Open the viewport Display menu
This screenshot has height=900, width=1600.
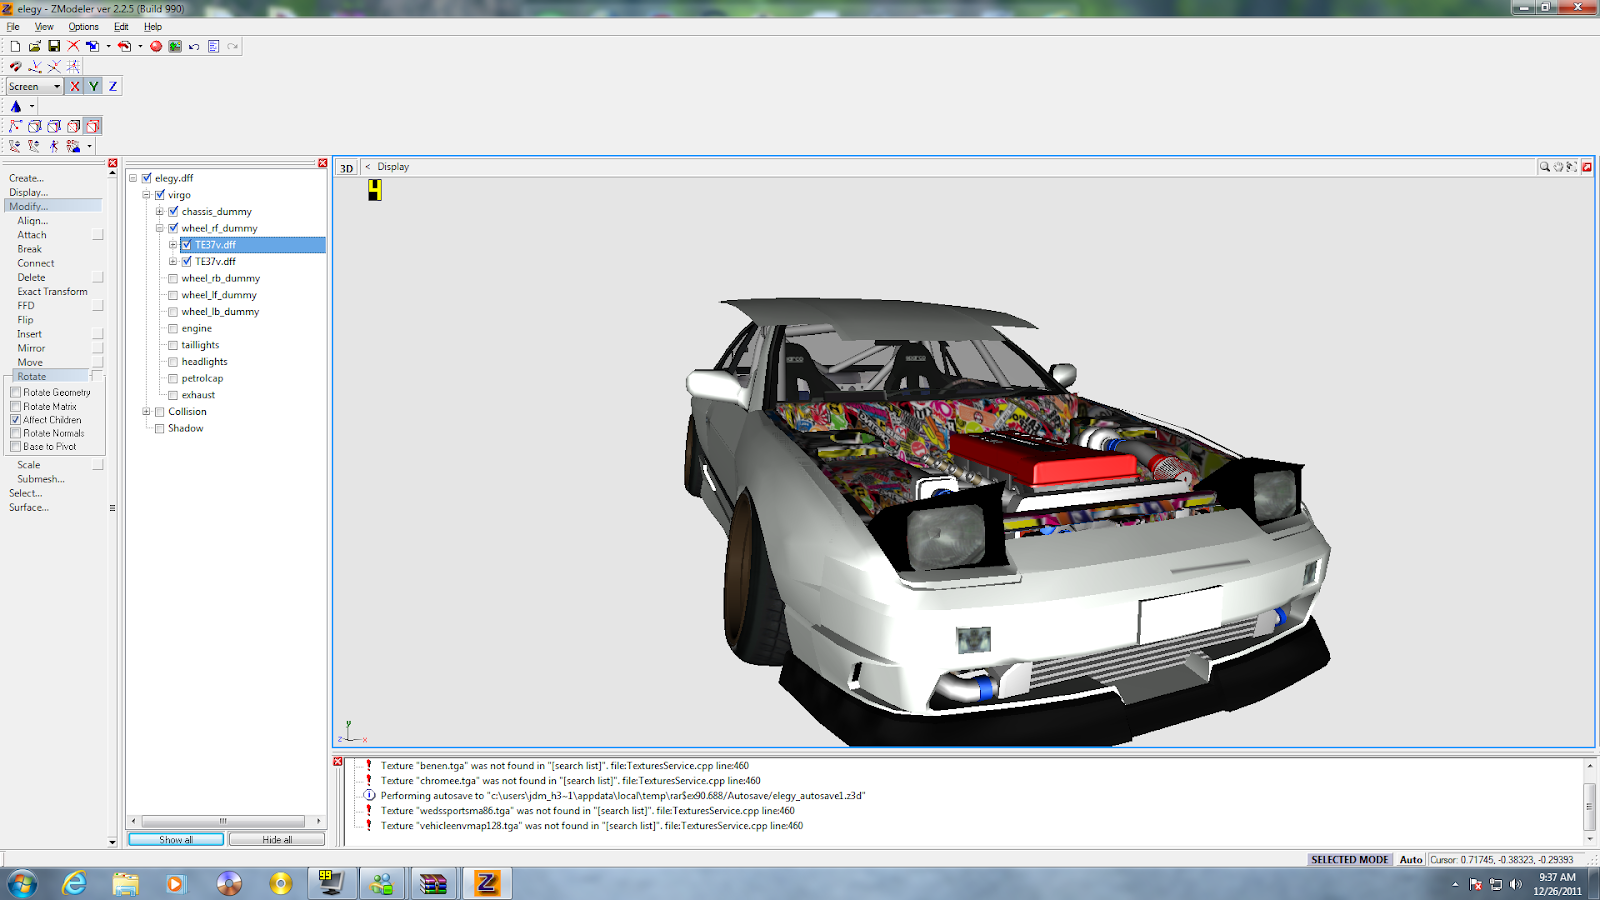[393, 167]
